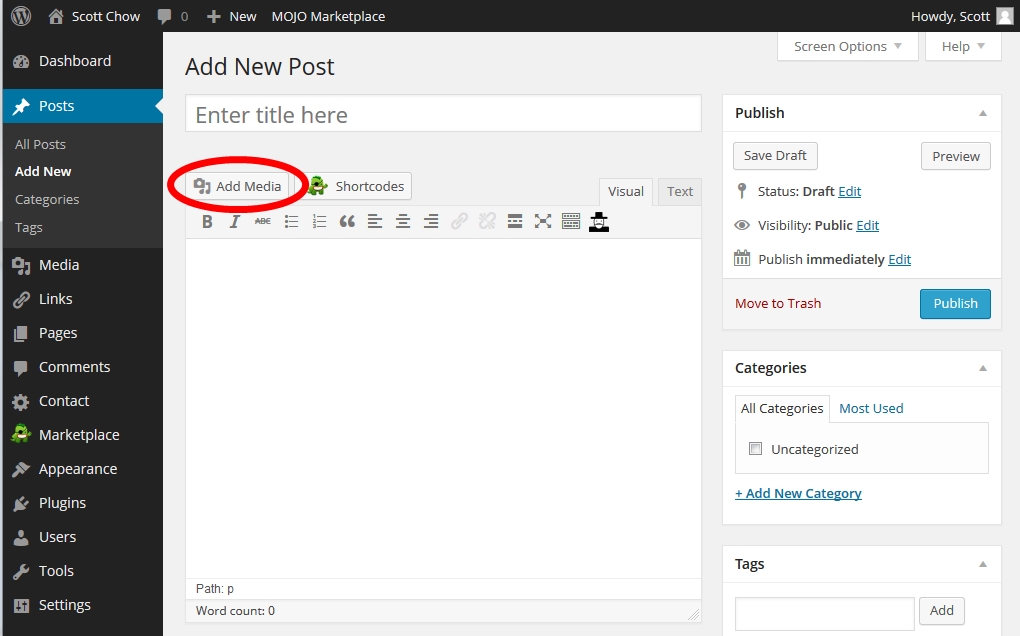The height and width of the screenshot is (636, 1020).
Task: Open All Posts submenu item
Action: 40,144
